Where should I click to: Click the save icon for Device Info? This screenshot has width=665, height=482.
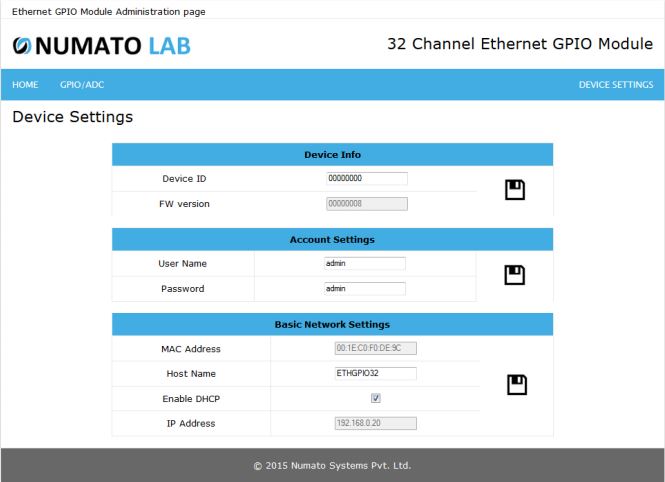pyautogui.click(x=515, y=190)
